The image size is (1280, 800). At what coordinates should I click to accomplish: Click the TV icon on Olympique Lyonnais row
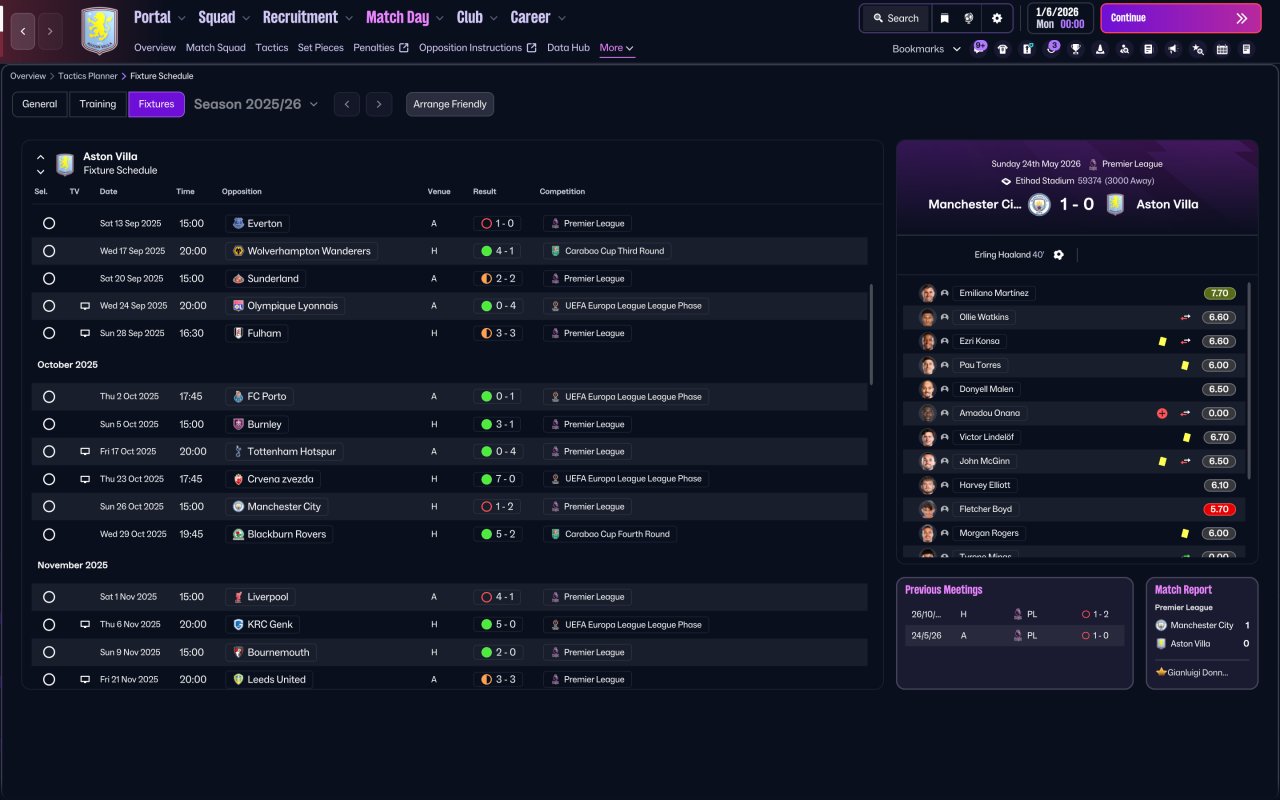85,306
